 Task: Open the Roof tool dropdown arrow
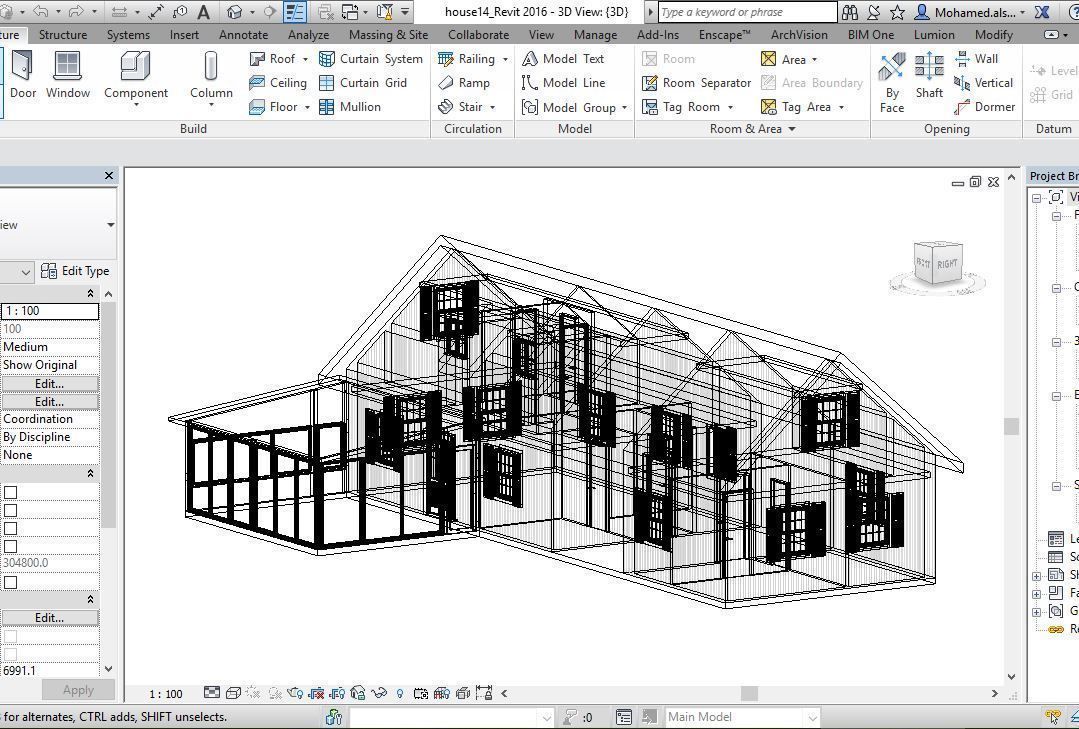coord(306,60)
